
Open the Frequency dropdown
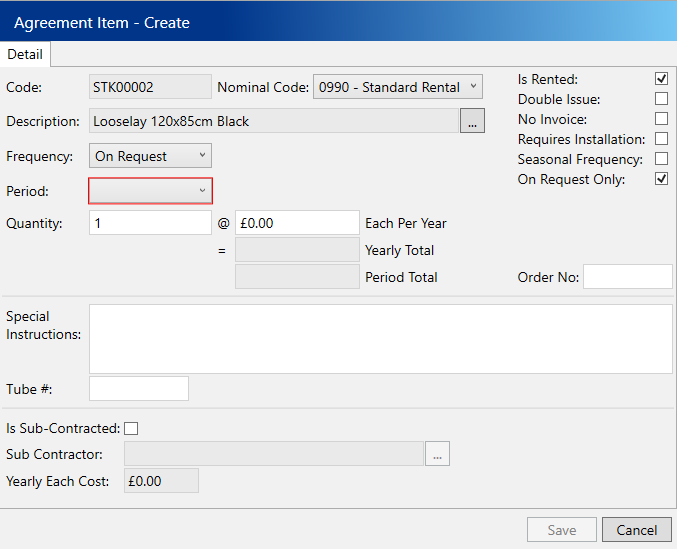click(150, 156)
